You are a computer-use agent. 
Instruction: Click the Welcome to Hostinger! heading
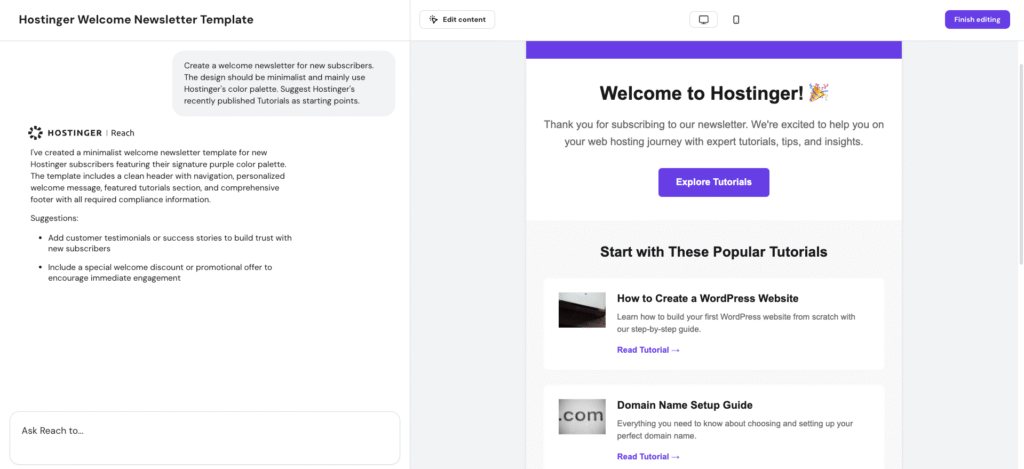tap(701, 93)
